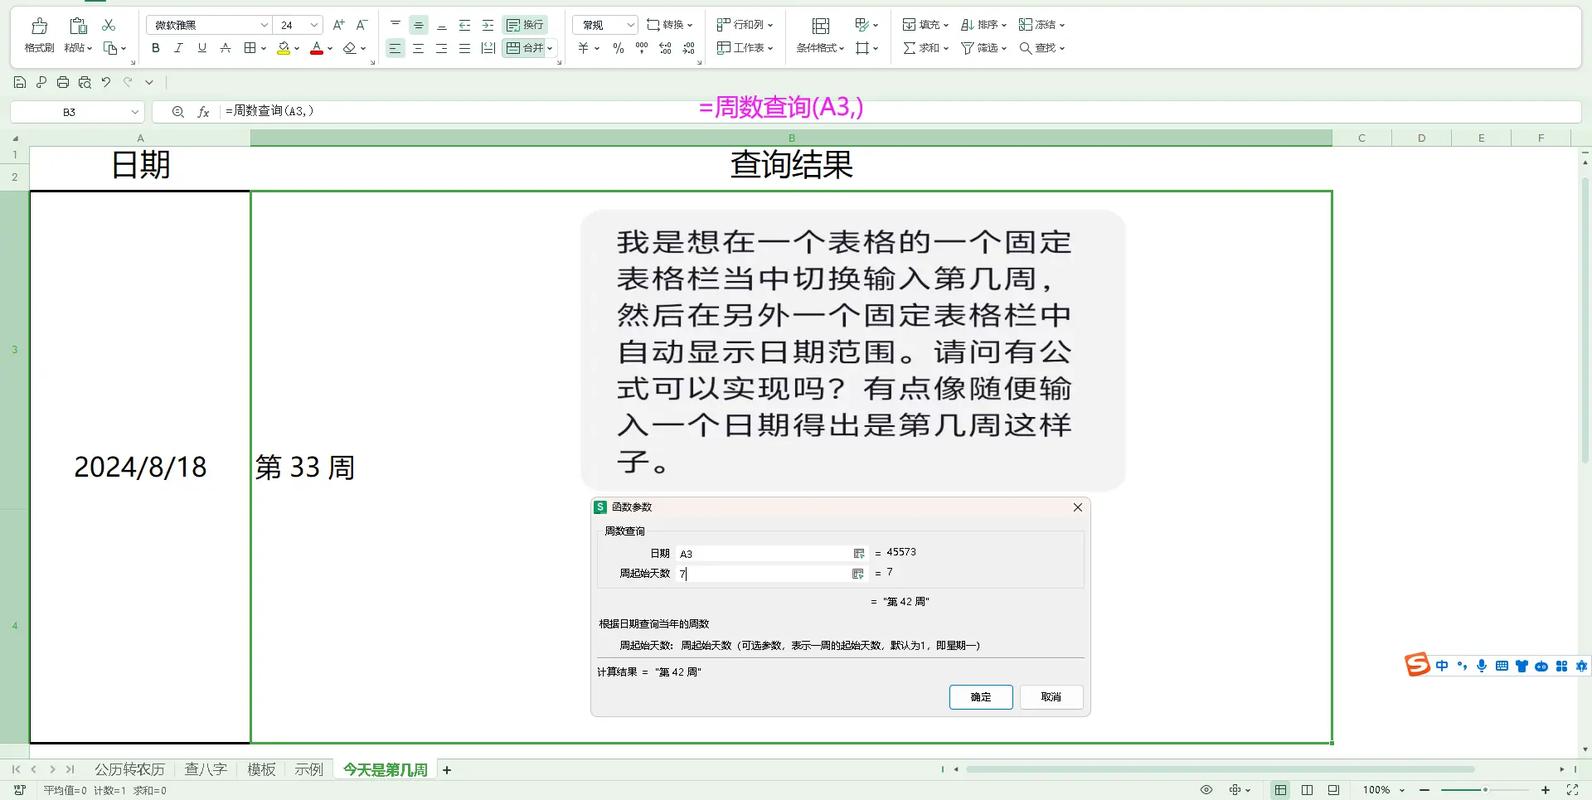Add a new sheet with the plus button
Image resolution: width=1592 pixels, height=800 pixels.
(x=447, y=770)
